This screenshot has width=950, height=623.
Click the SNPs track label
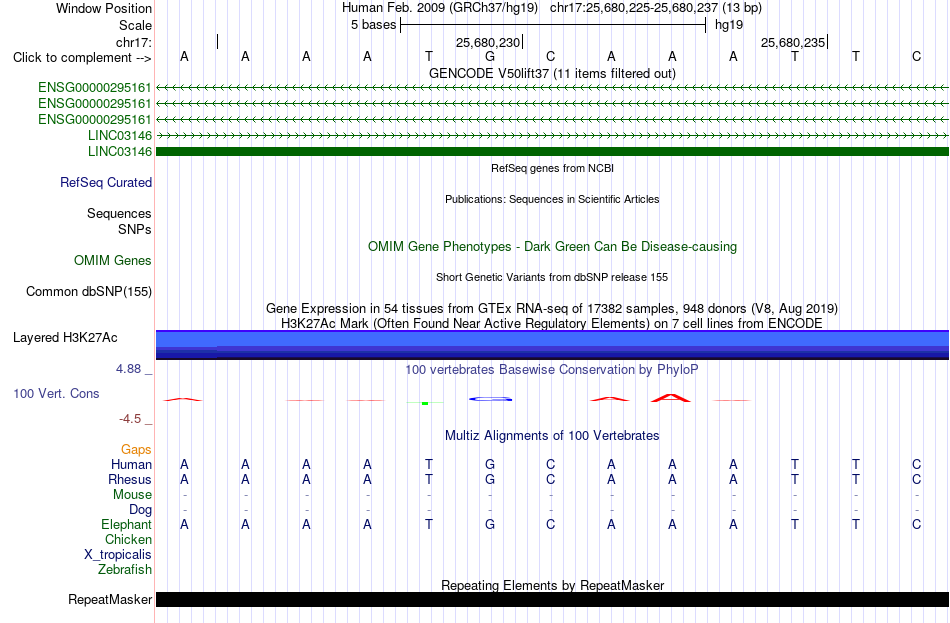[135, 229]
